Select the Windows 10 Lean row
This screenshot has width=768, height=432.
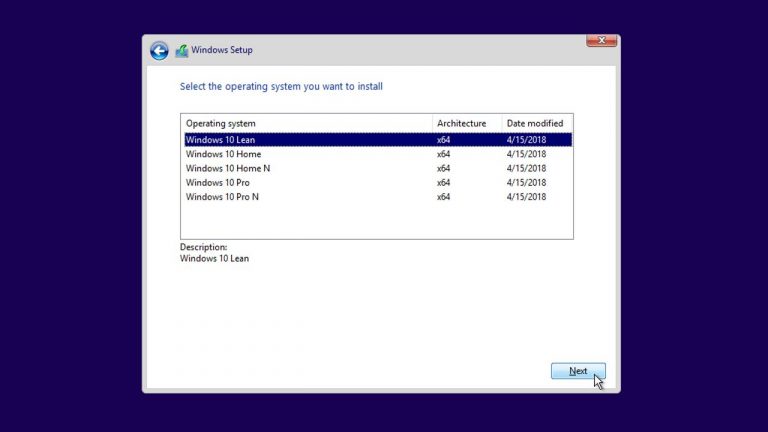[378, 140]
